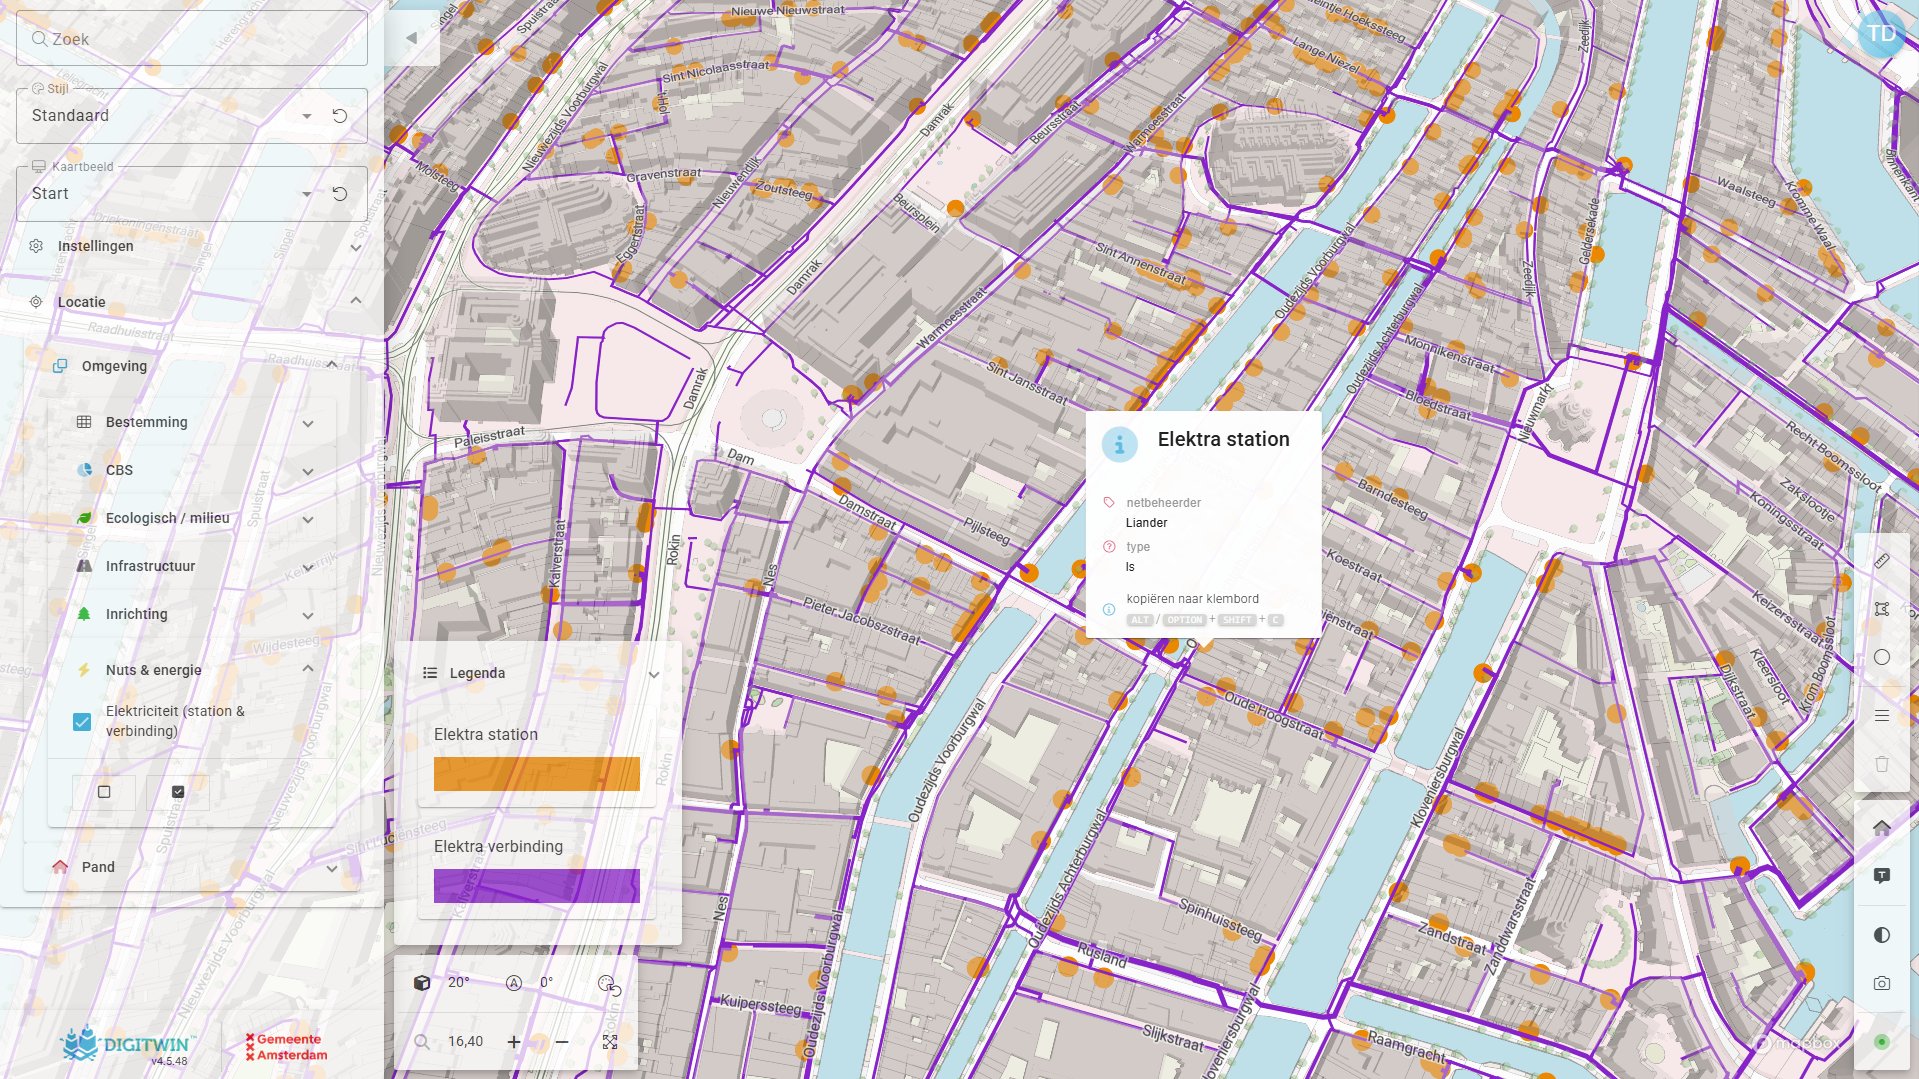Collapse the Legenda panel
The image size is (1919, 1079).
pos(654,674)
